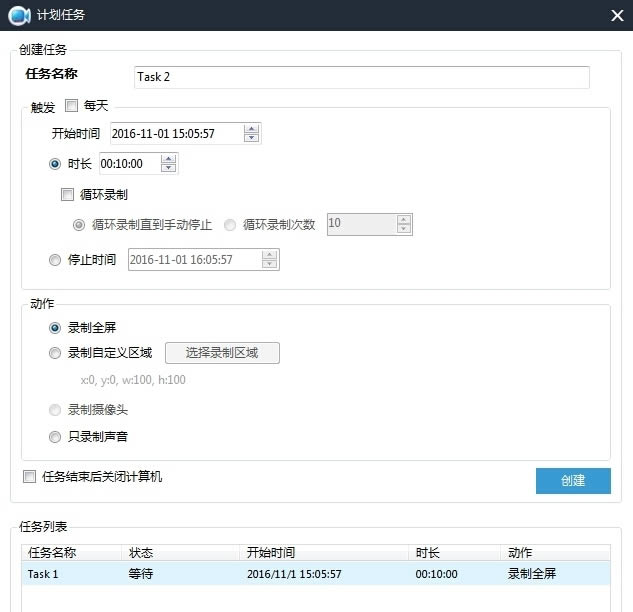Click the 选择录制区域 button
Screen dimensions: 633x612
[x=222, y=353]
